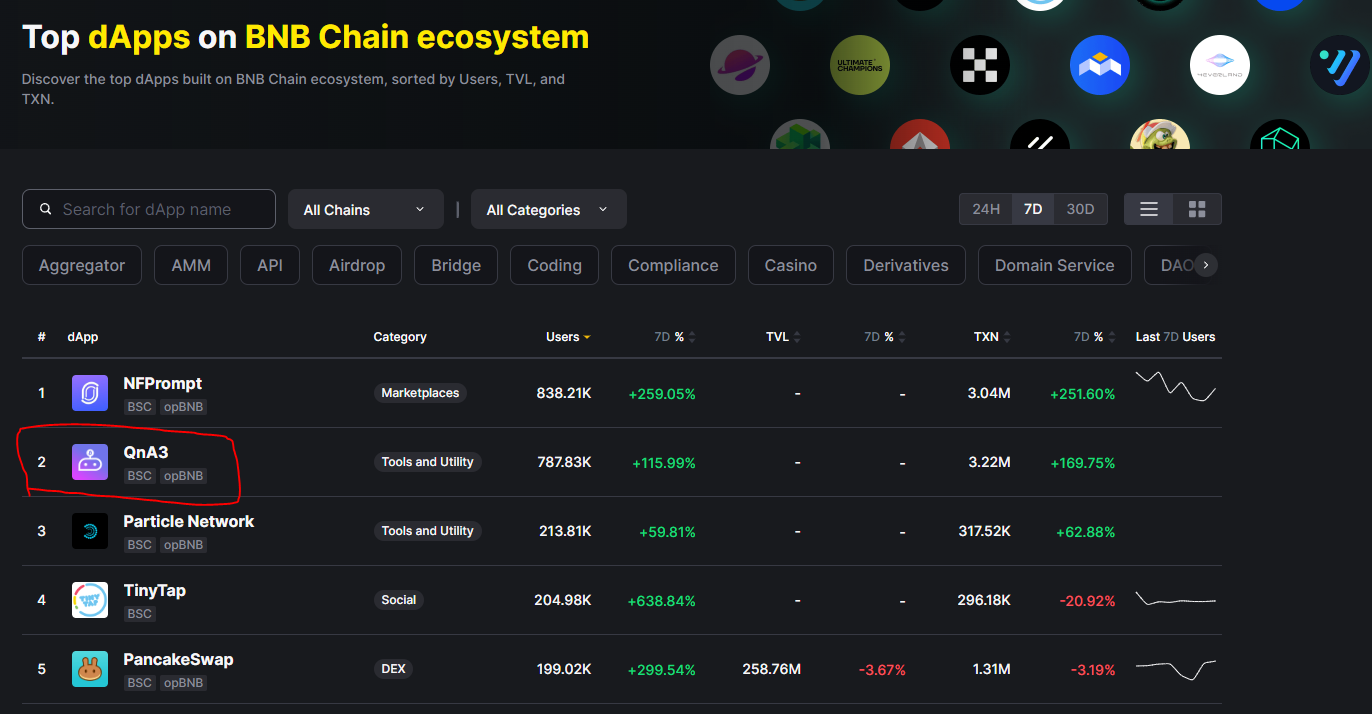Screen dimensions: 1372x714
Task: Open the All Categories dropdown
Action: pos(549,209)
